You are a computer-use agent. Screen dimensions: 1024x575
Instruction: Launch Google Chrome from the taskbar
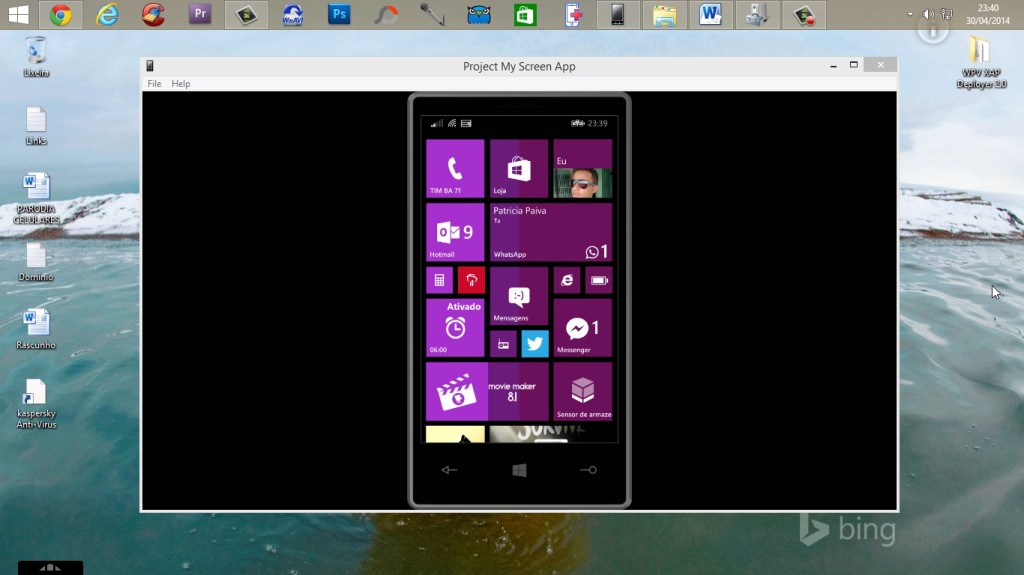[61, 14]
